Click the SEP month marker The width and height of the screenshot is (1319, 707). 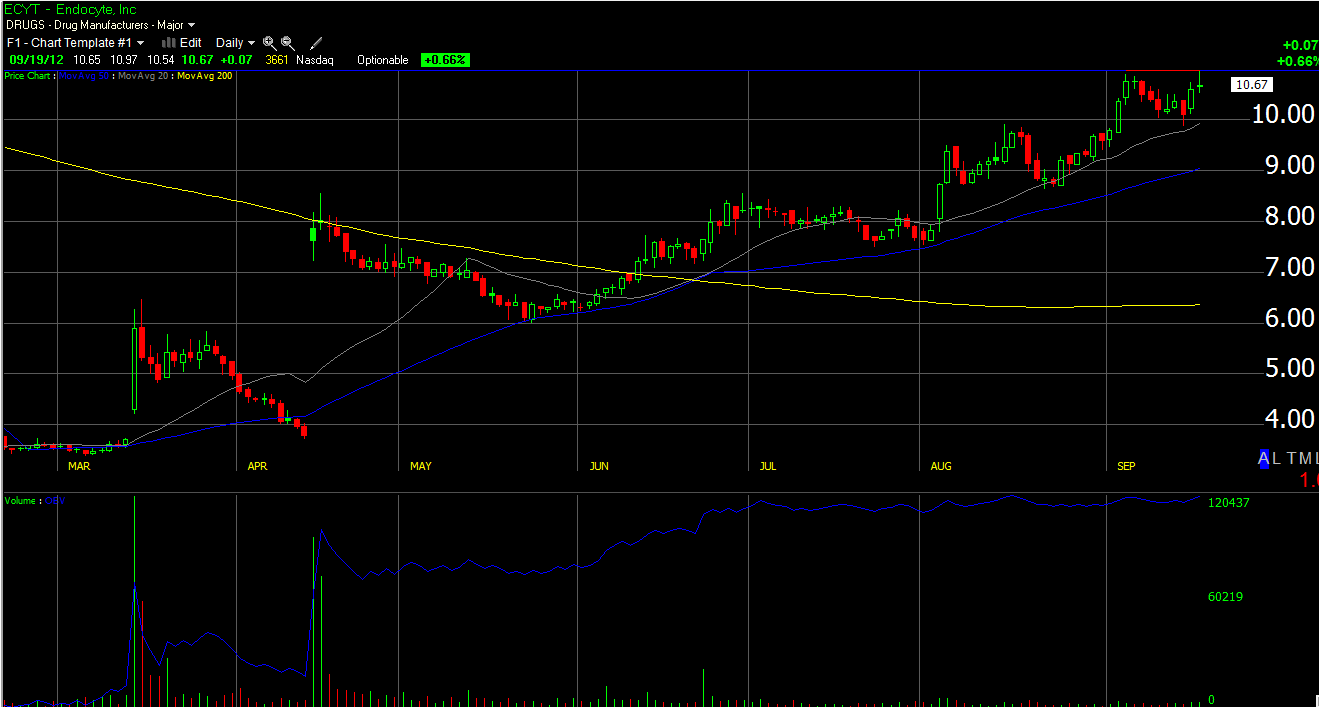pyautogui.click(x=1127, y=466)
